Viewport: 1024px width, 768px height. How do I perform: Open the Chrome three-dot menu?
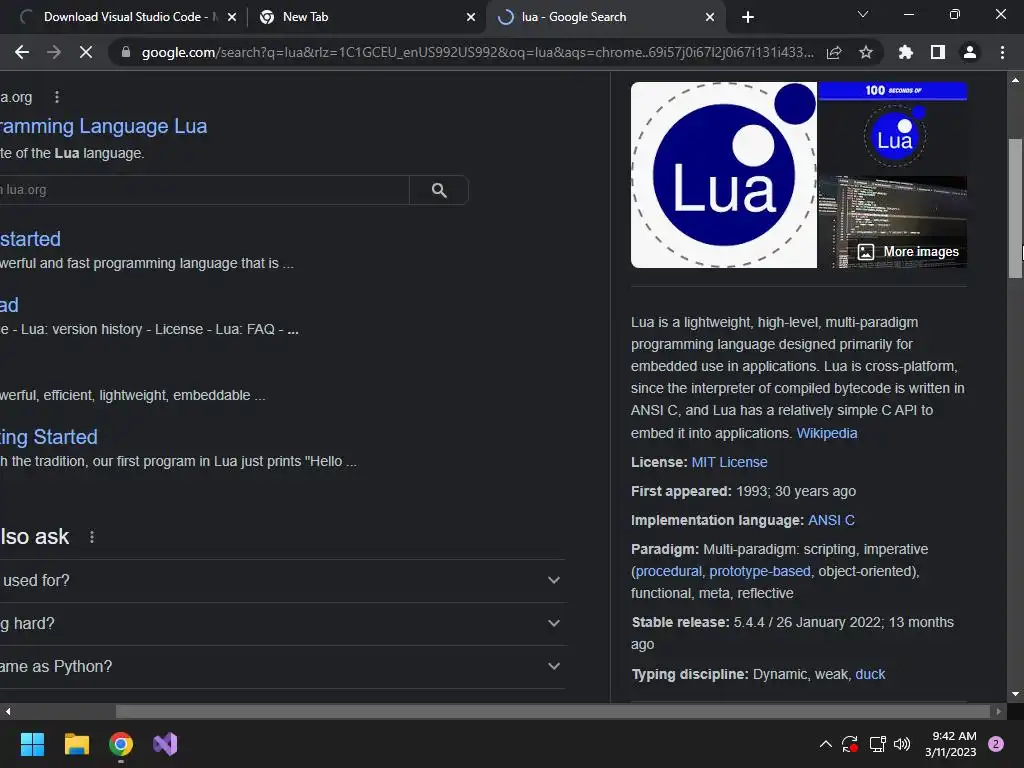tap(1002, 52)
